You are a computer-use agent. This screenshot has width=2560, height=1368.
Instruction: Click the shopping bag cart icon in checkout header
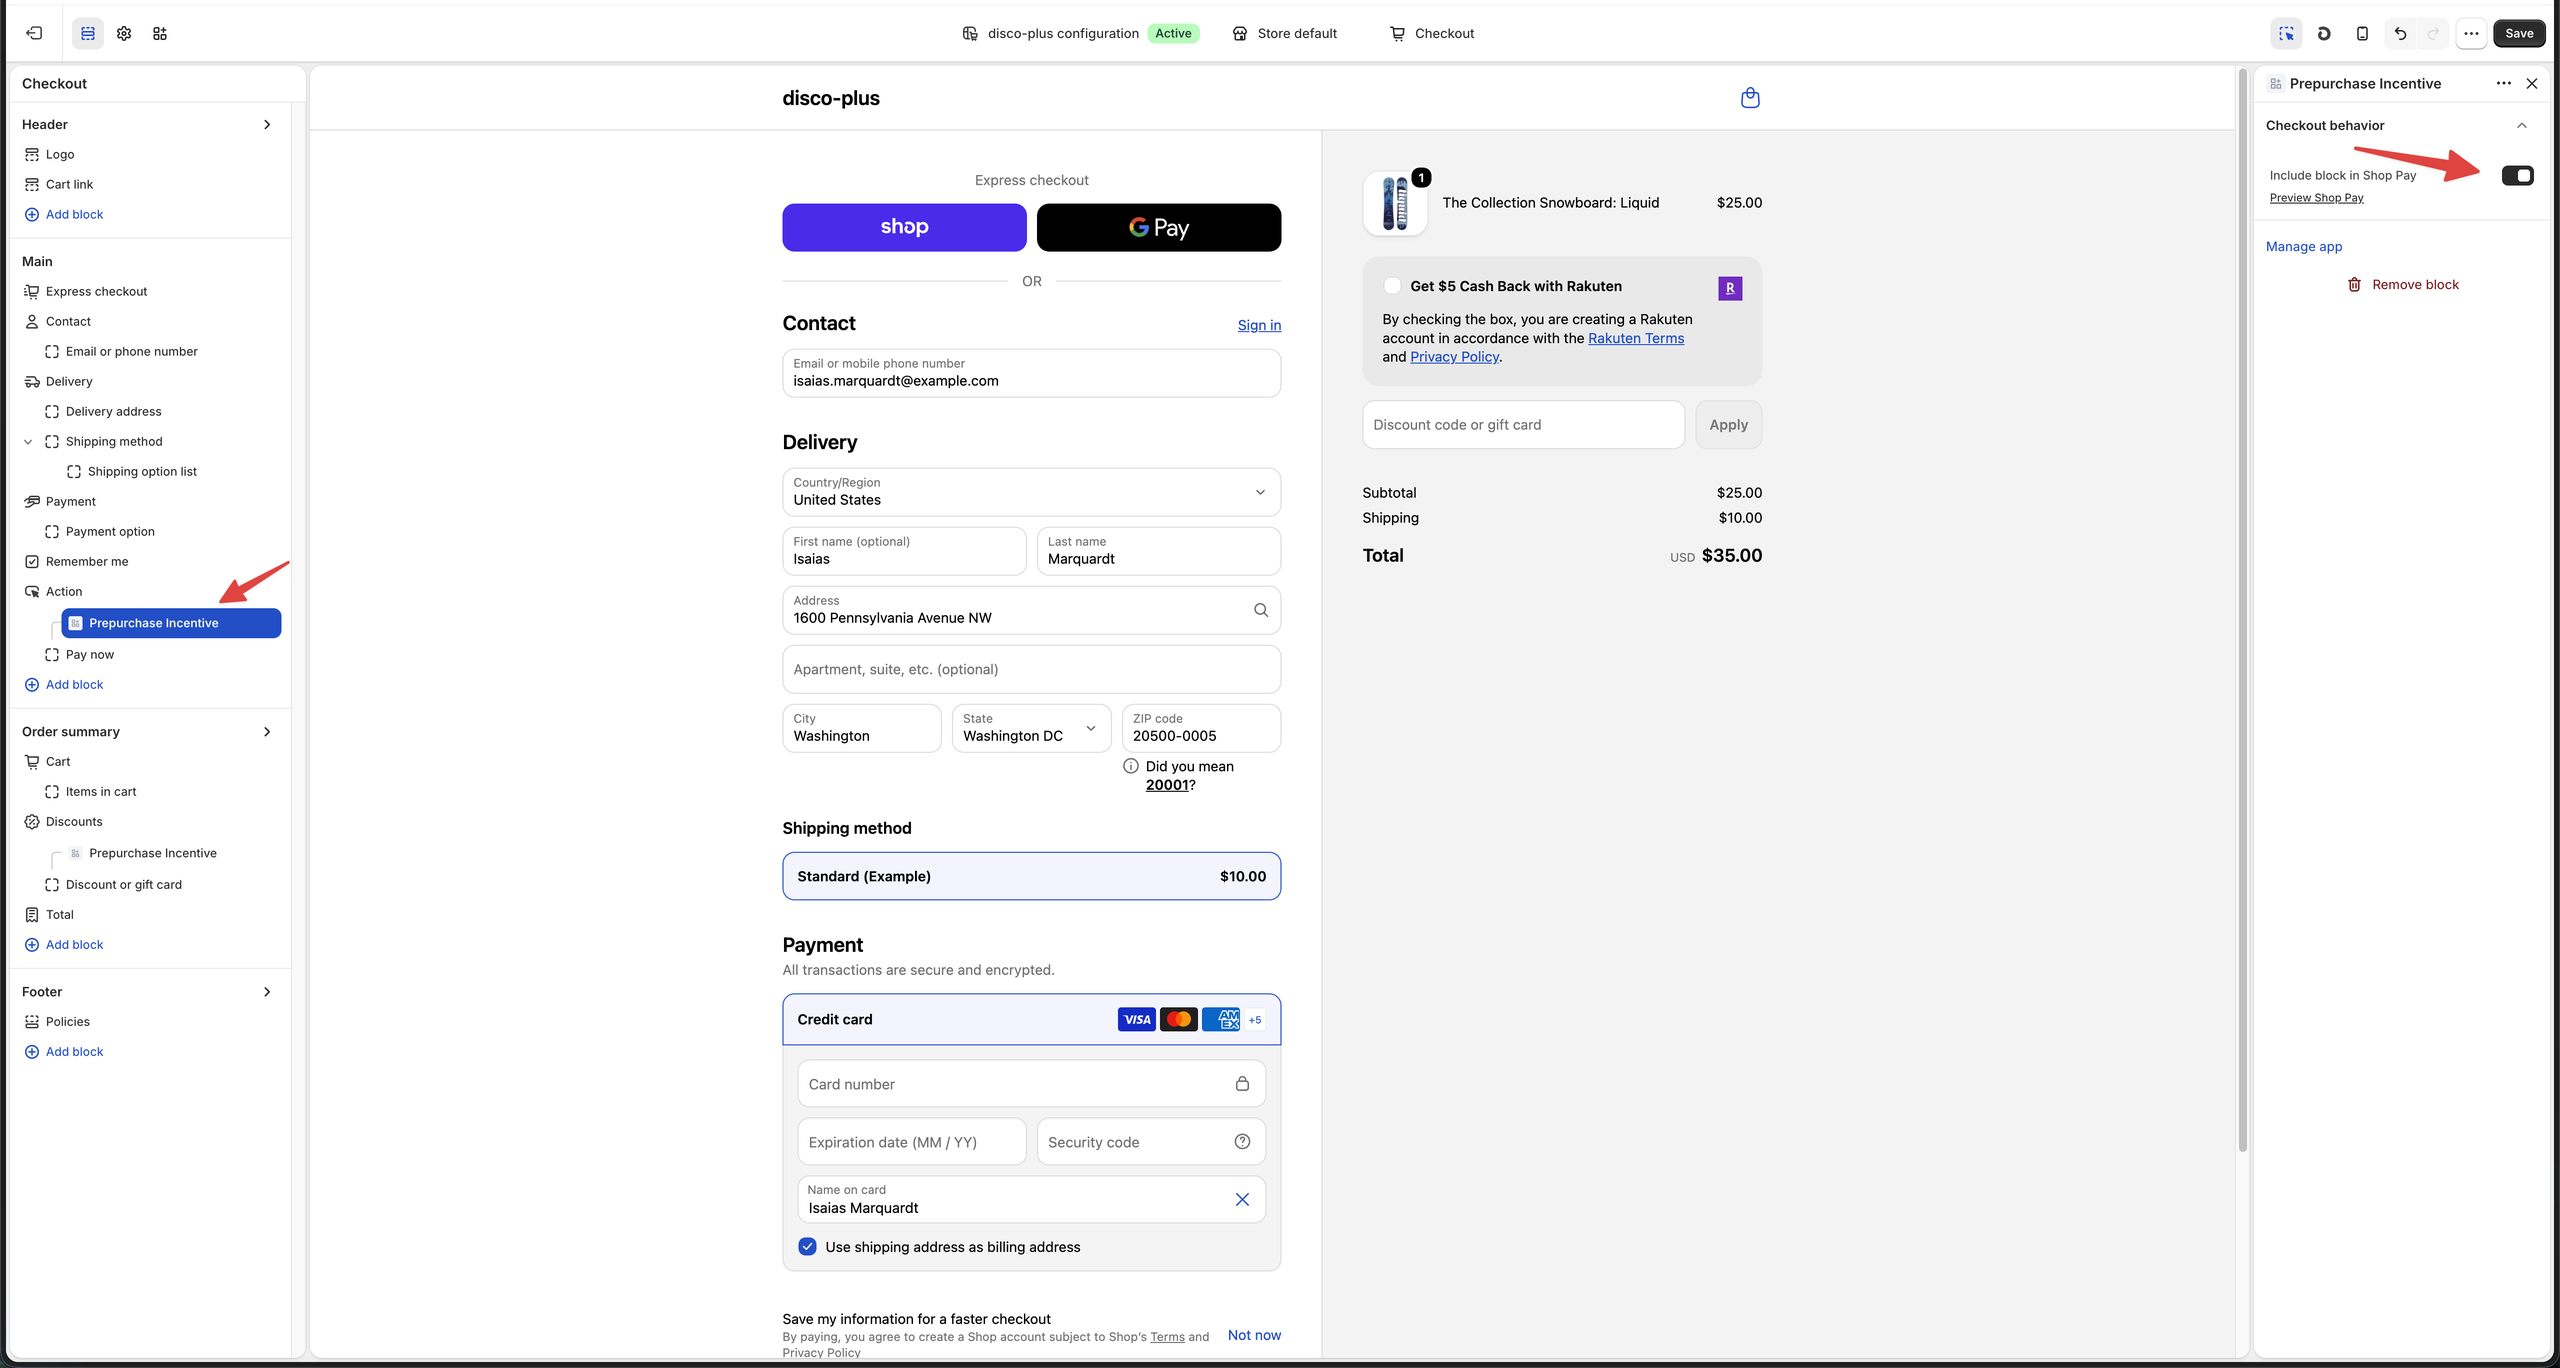pos(1750,98)
